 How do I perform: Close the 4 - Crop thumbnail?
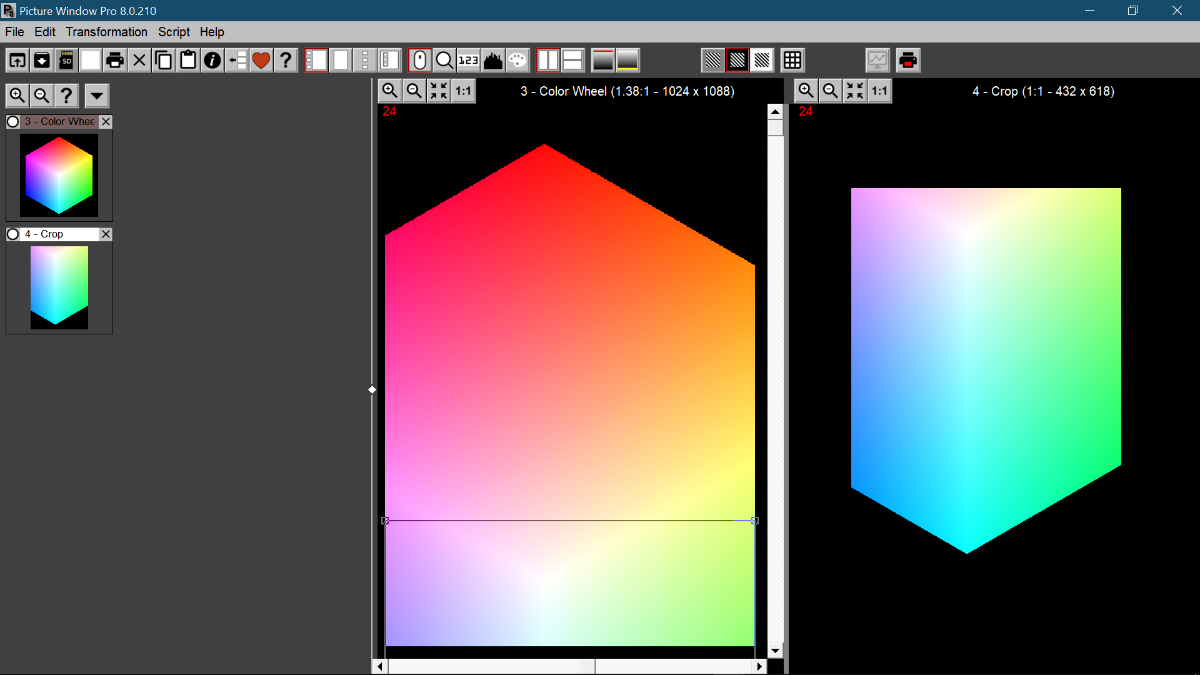tap(106, 234)
